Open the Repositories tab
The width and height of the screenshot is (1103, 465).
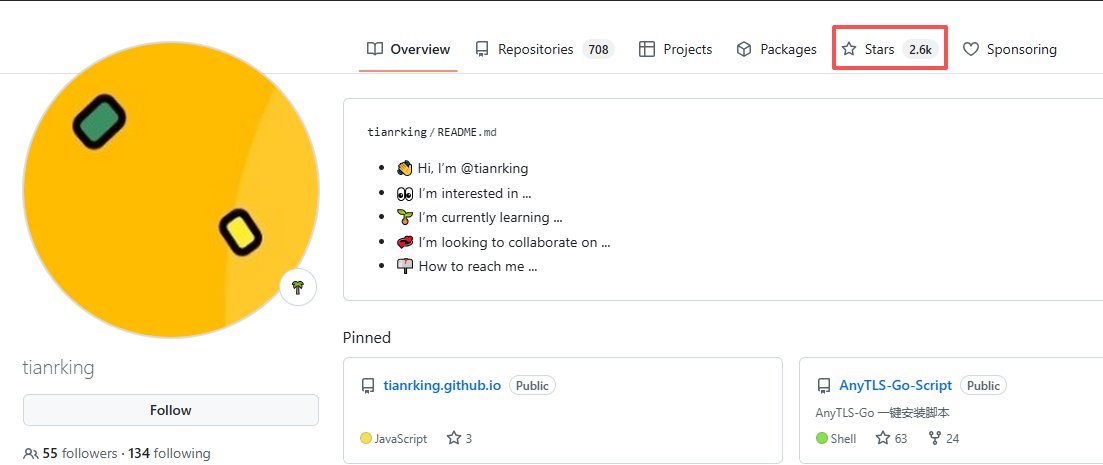(544, 49)
